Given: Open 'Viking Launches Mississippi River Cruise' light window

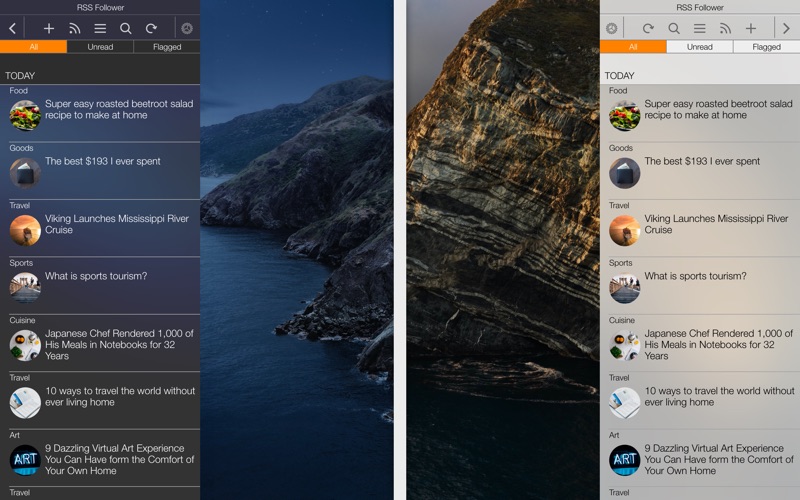Looking at the screenshot, I should 716,224.
